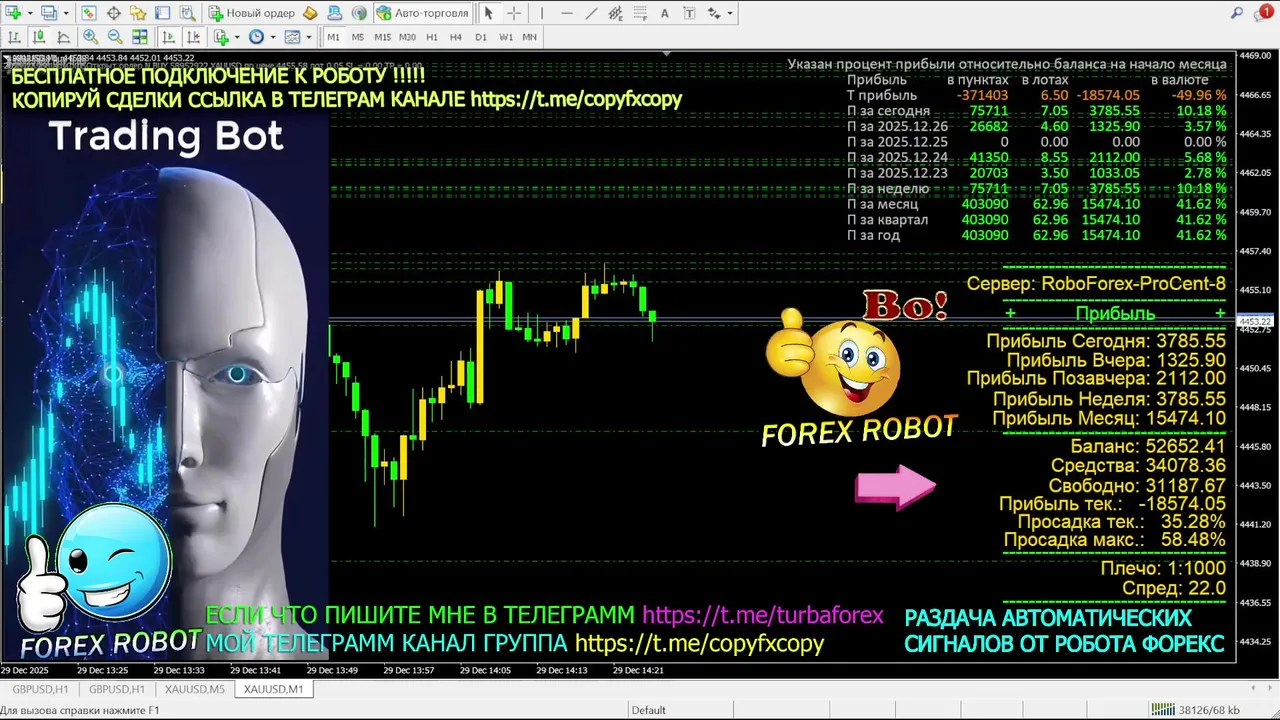Select the Crosshair tool
Viewport: 1280px width, 720px height.
point(514,13)
